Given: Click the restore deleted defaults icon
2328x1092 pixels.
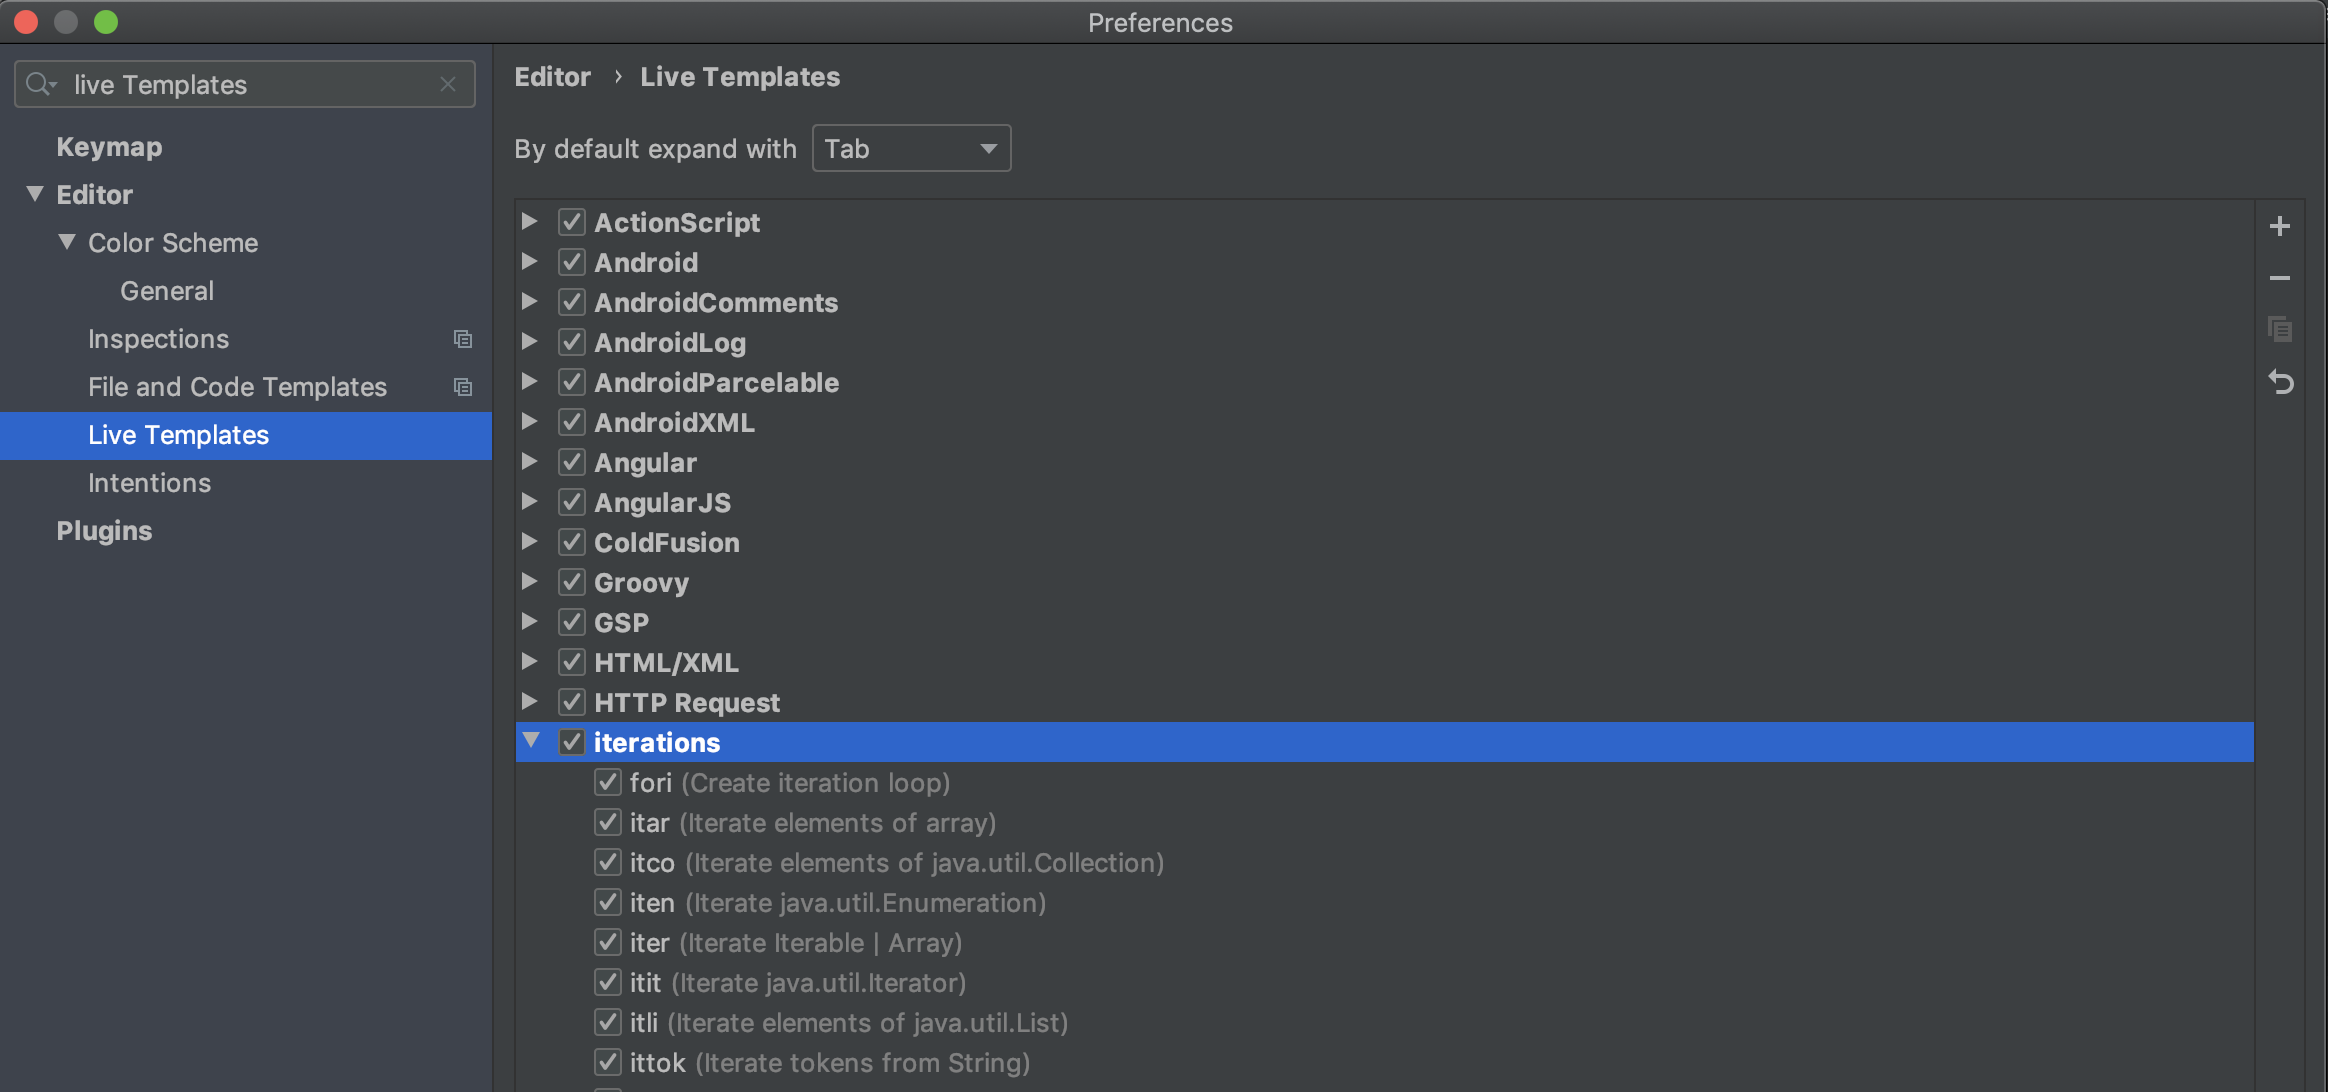Looking at the screenshot, I should click(x=2280, y=382).
